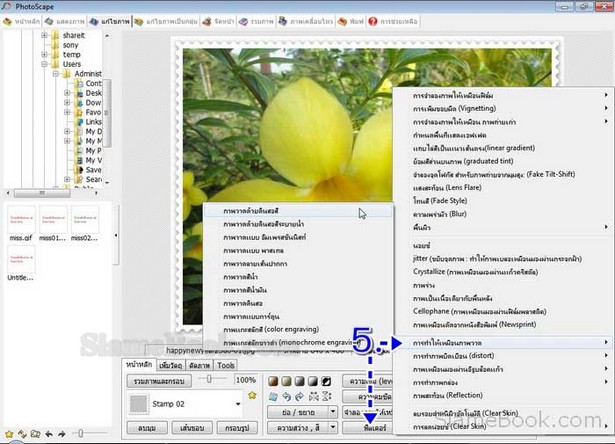Apply the brown sepia filter icon
The width and height of the screenshot is (615, 444).
click(273, 381)
